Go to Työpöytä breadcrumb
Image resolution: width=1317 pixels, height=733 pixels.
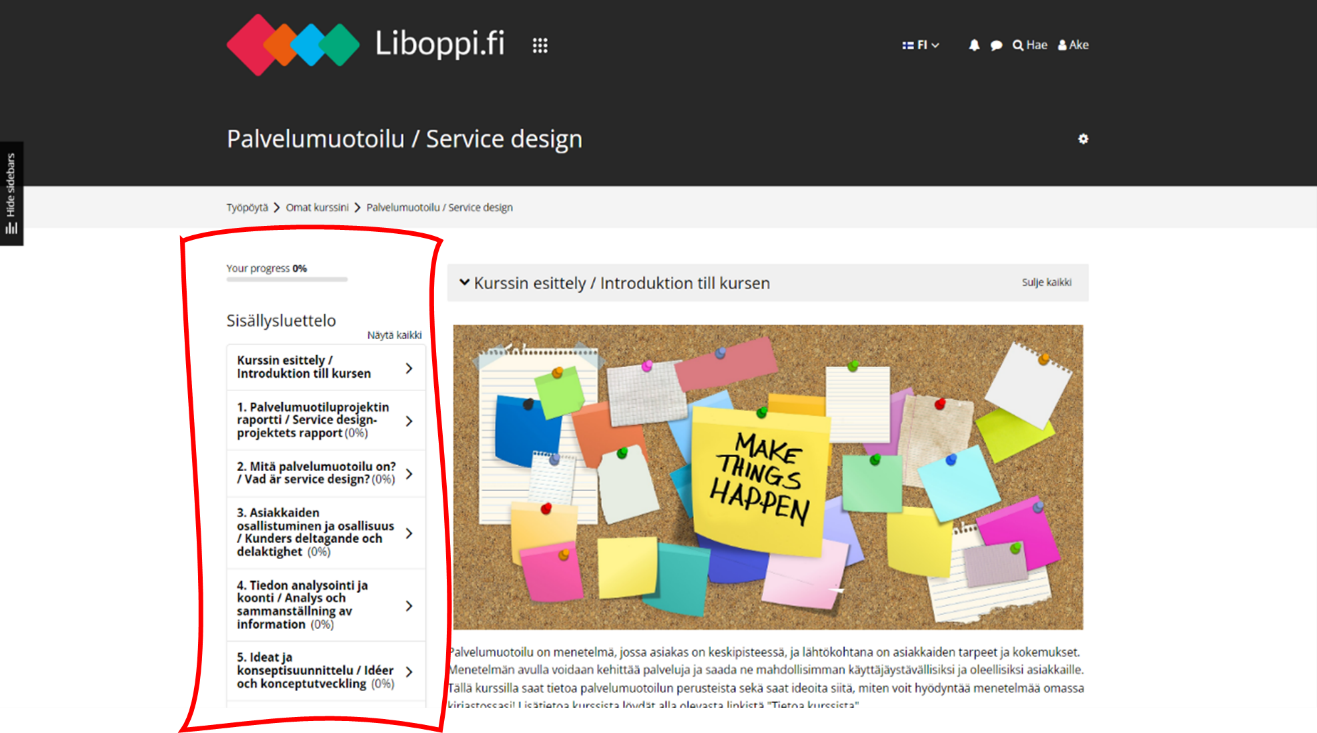[x=247, y=208]
